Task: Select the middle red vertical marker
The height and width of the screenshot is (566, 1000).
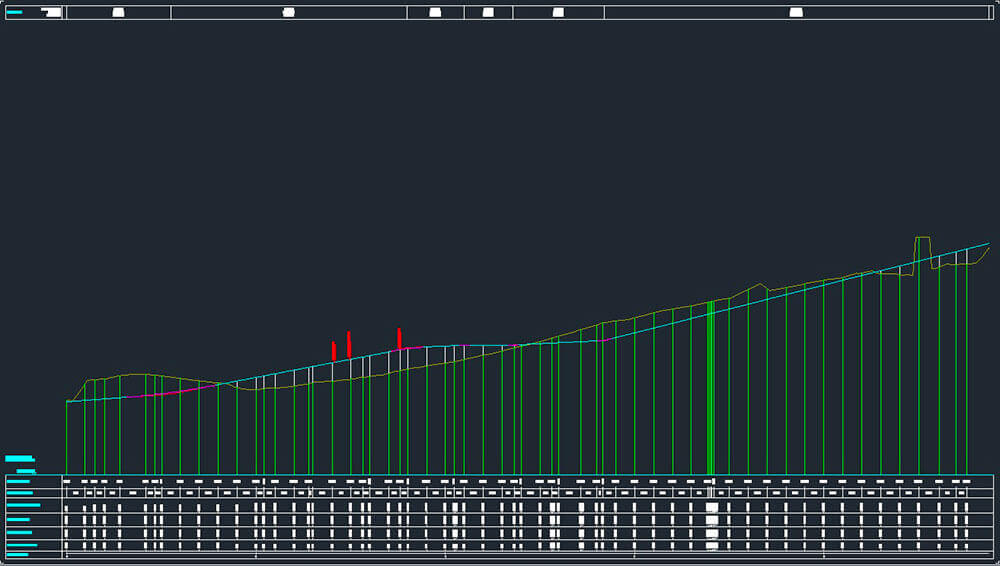Action: tap(348, 343)
